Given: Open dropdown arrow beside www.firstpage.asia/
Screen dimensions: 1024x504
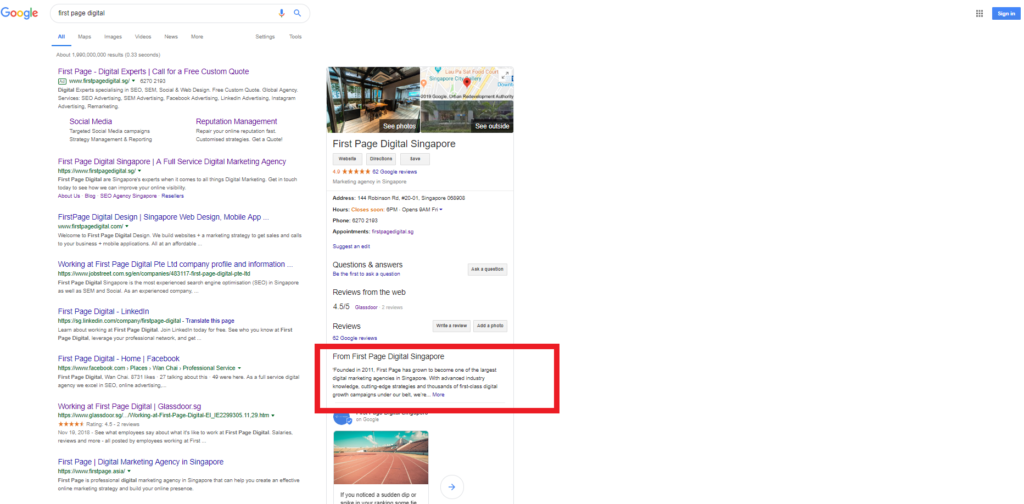Looking at the screenshot, I should coord(129,471).
